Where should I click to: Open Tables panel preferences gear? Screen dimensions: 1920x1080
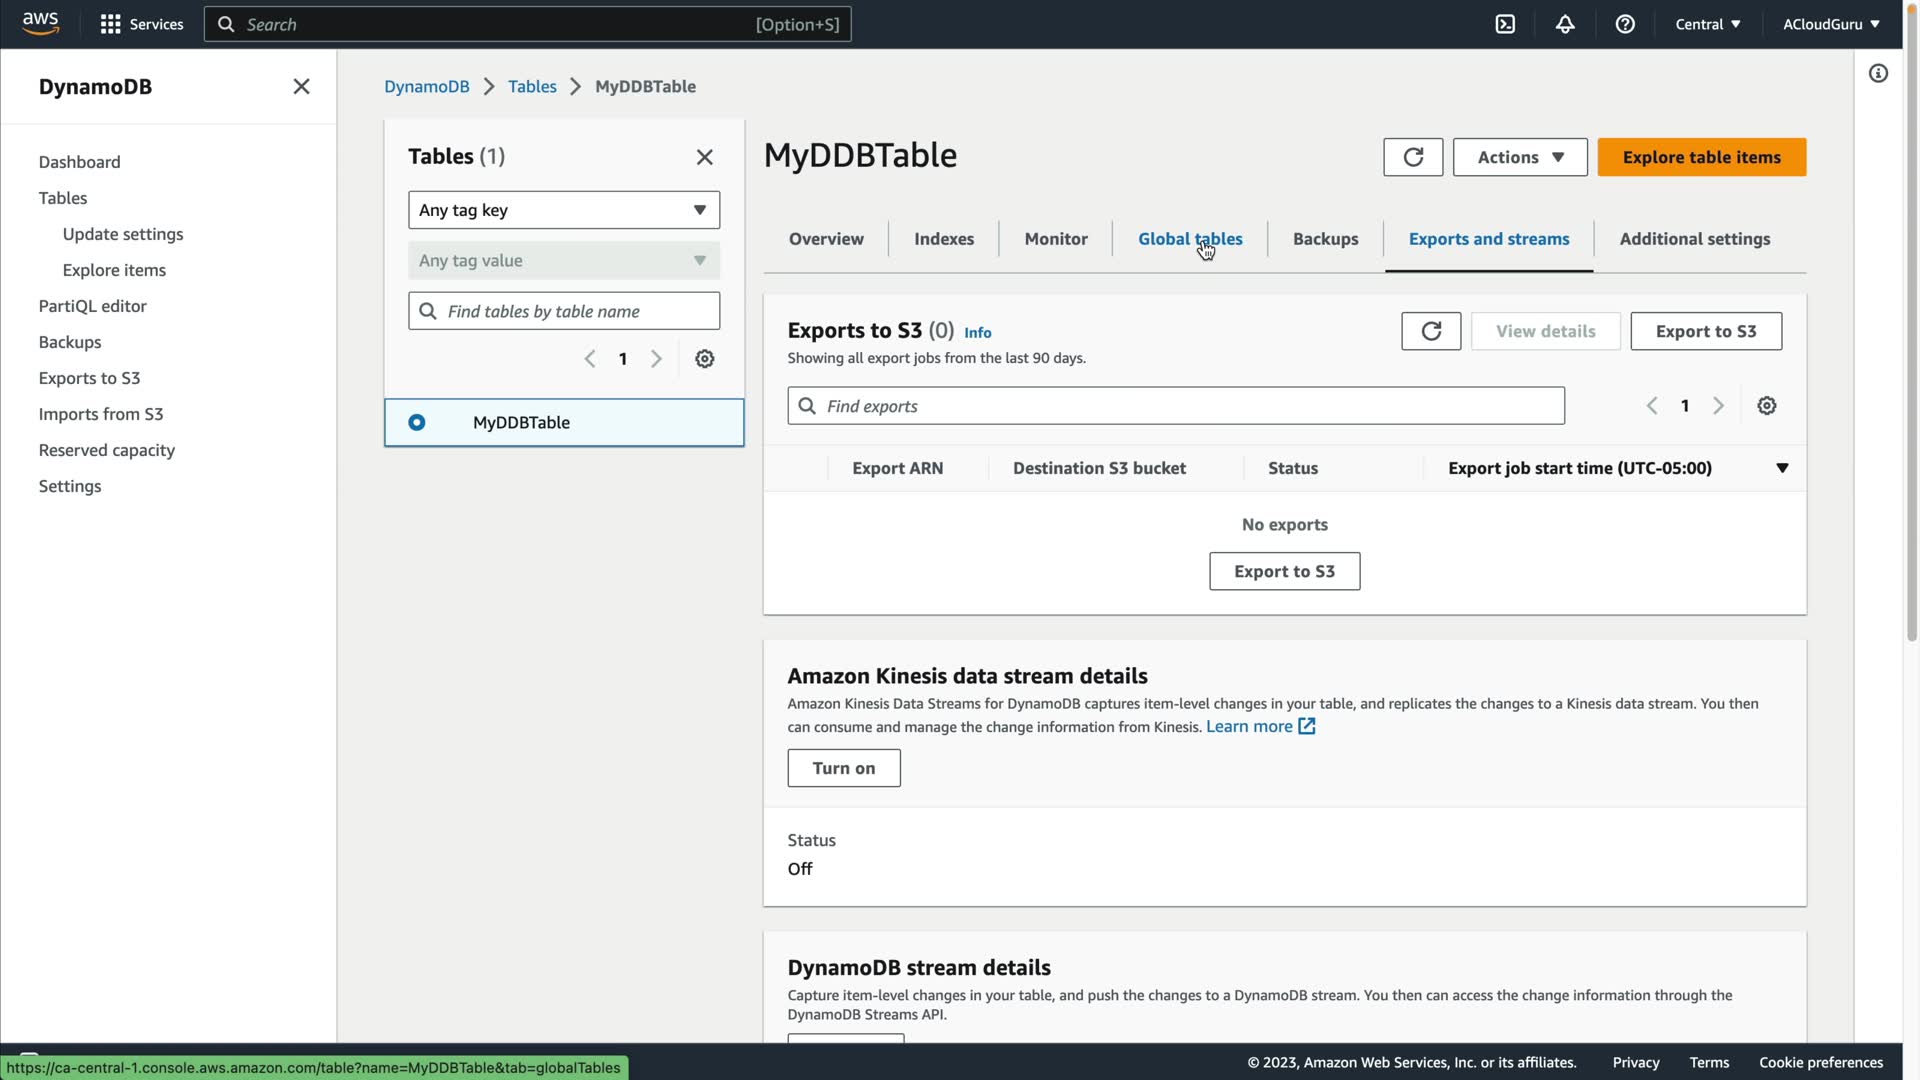pyautogui.click(x=704, y=359)
